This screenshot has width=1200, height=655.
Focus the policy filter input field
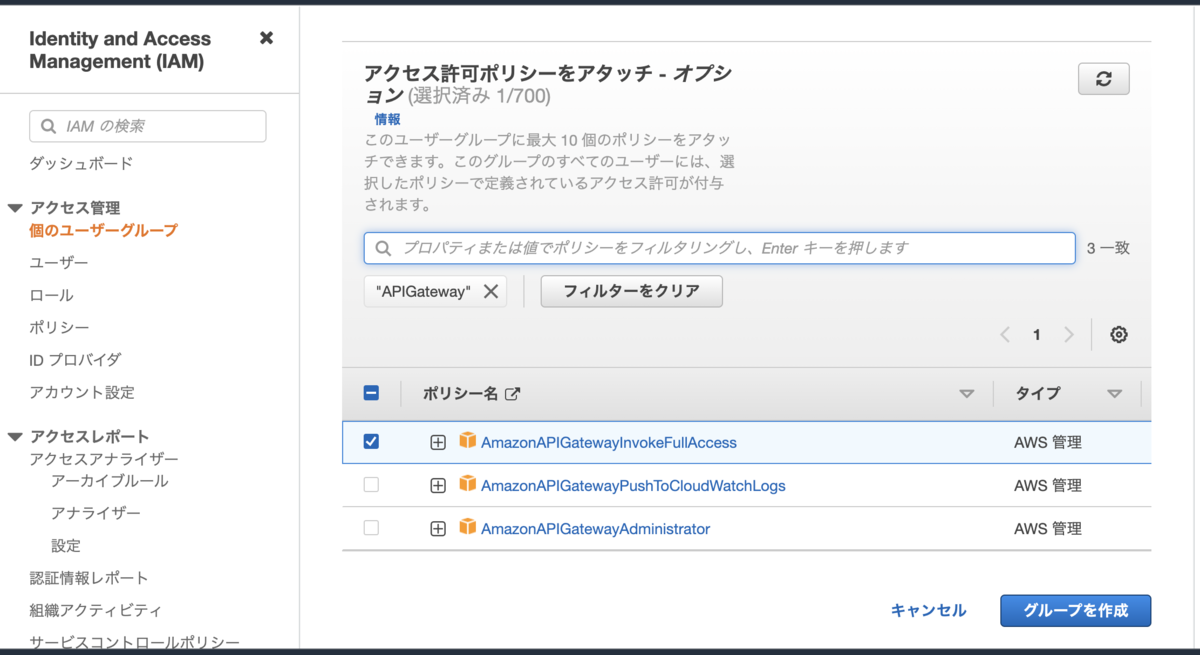point(719,248)
